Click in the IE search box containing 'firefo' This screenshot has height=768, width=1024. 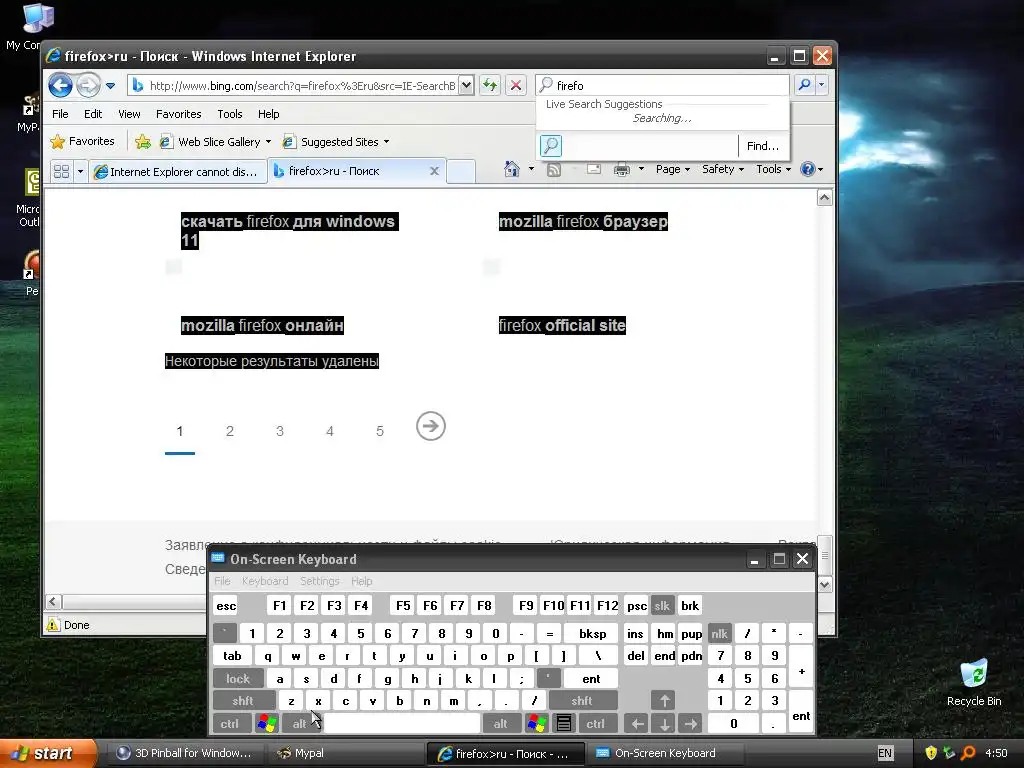tap(663, 85)
